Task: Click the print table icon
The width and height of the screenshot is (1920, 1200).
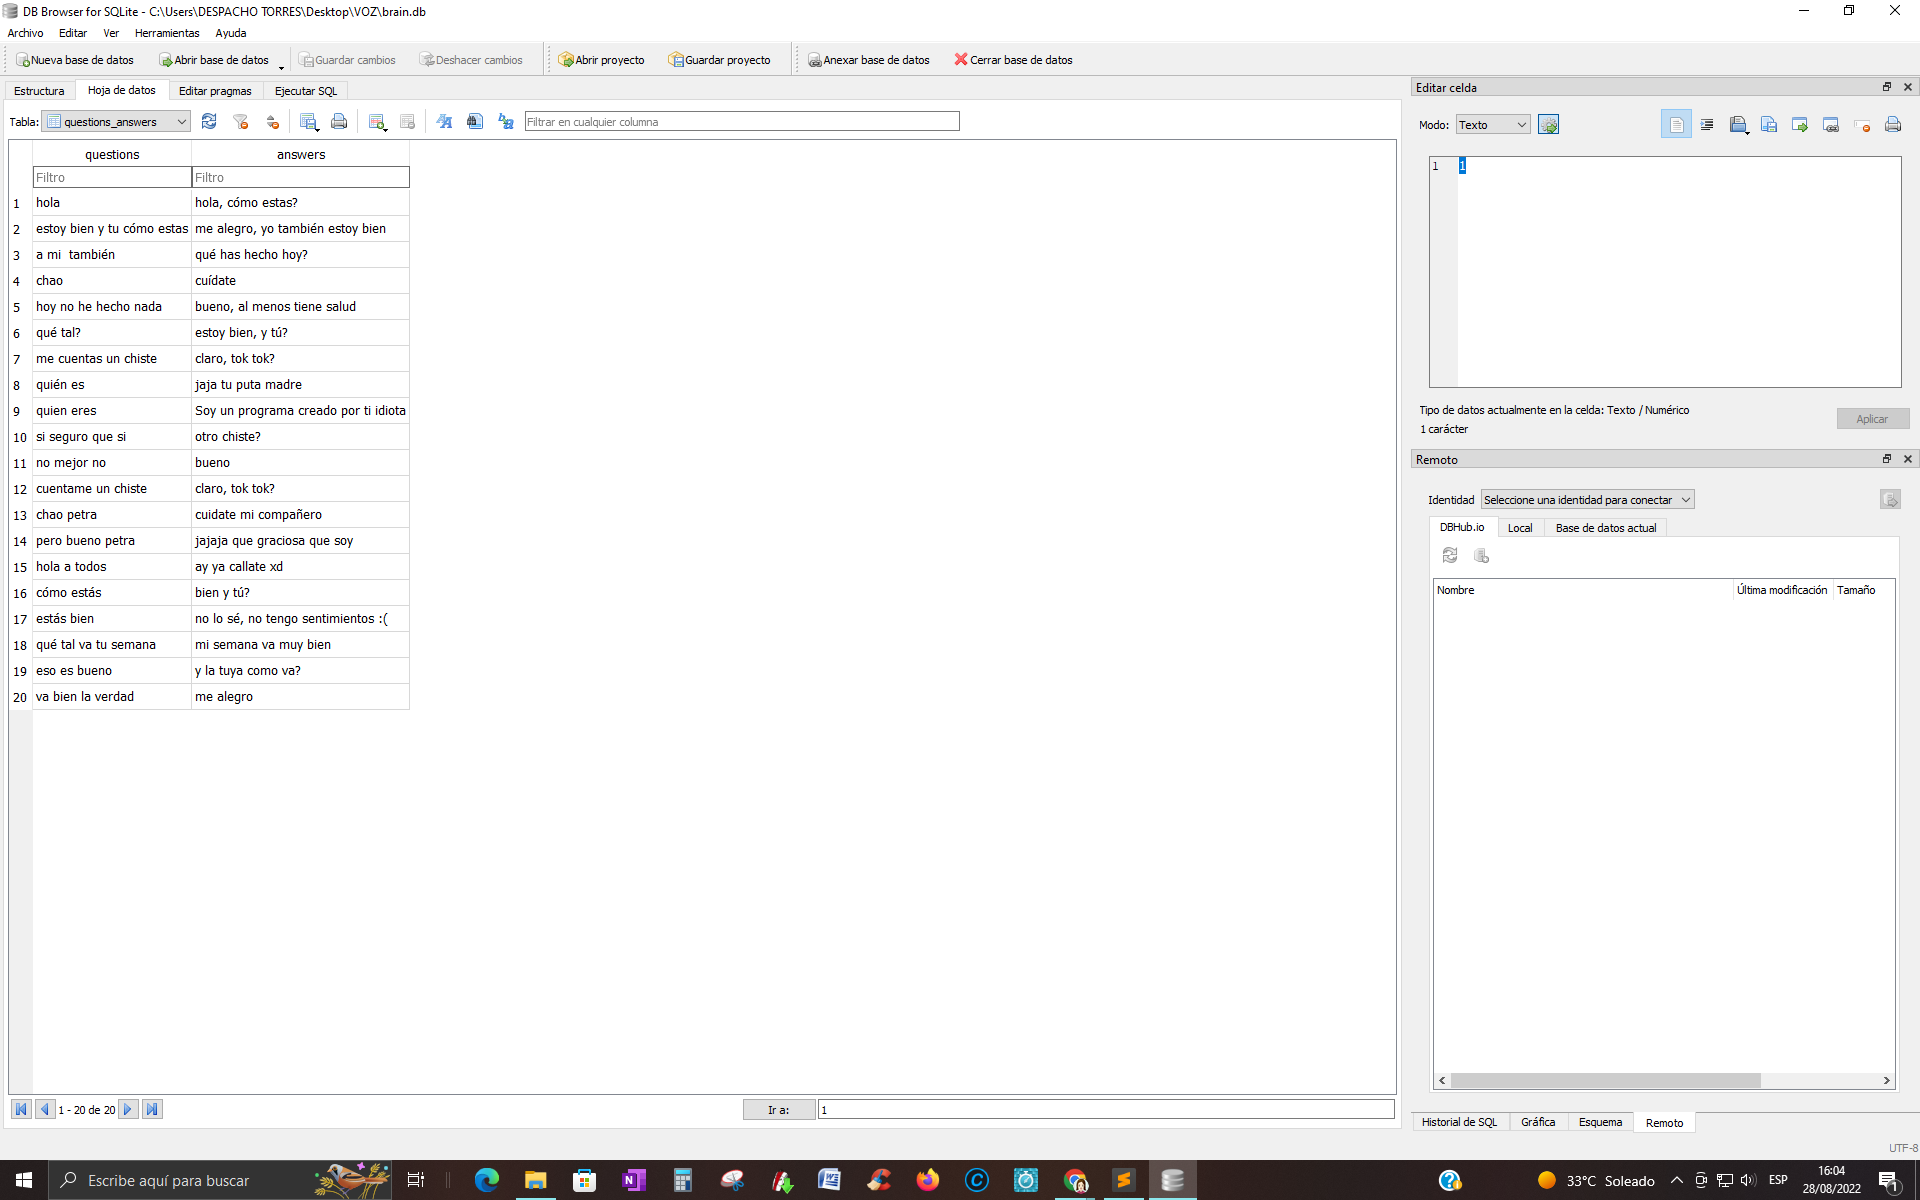Action: (x=339, y=121)
